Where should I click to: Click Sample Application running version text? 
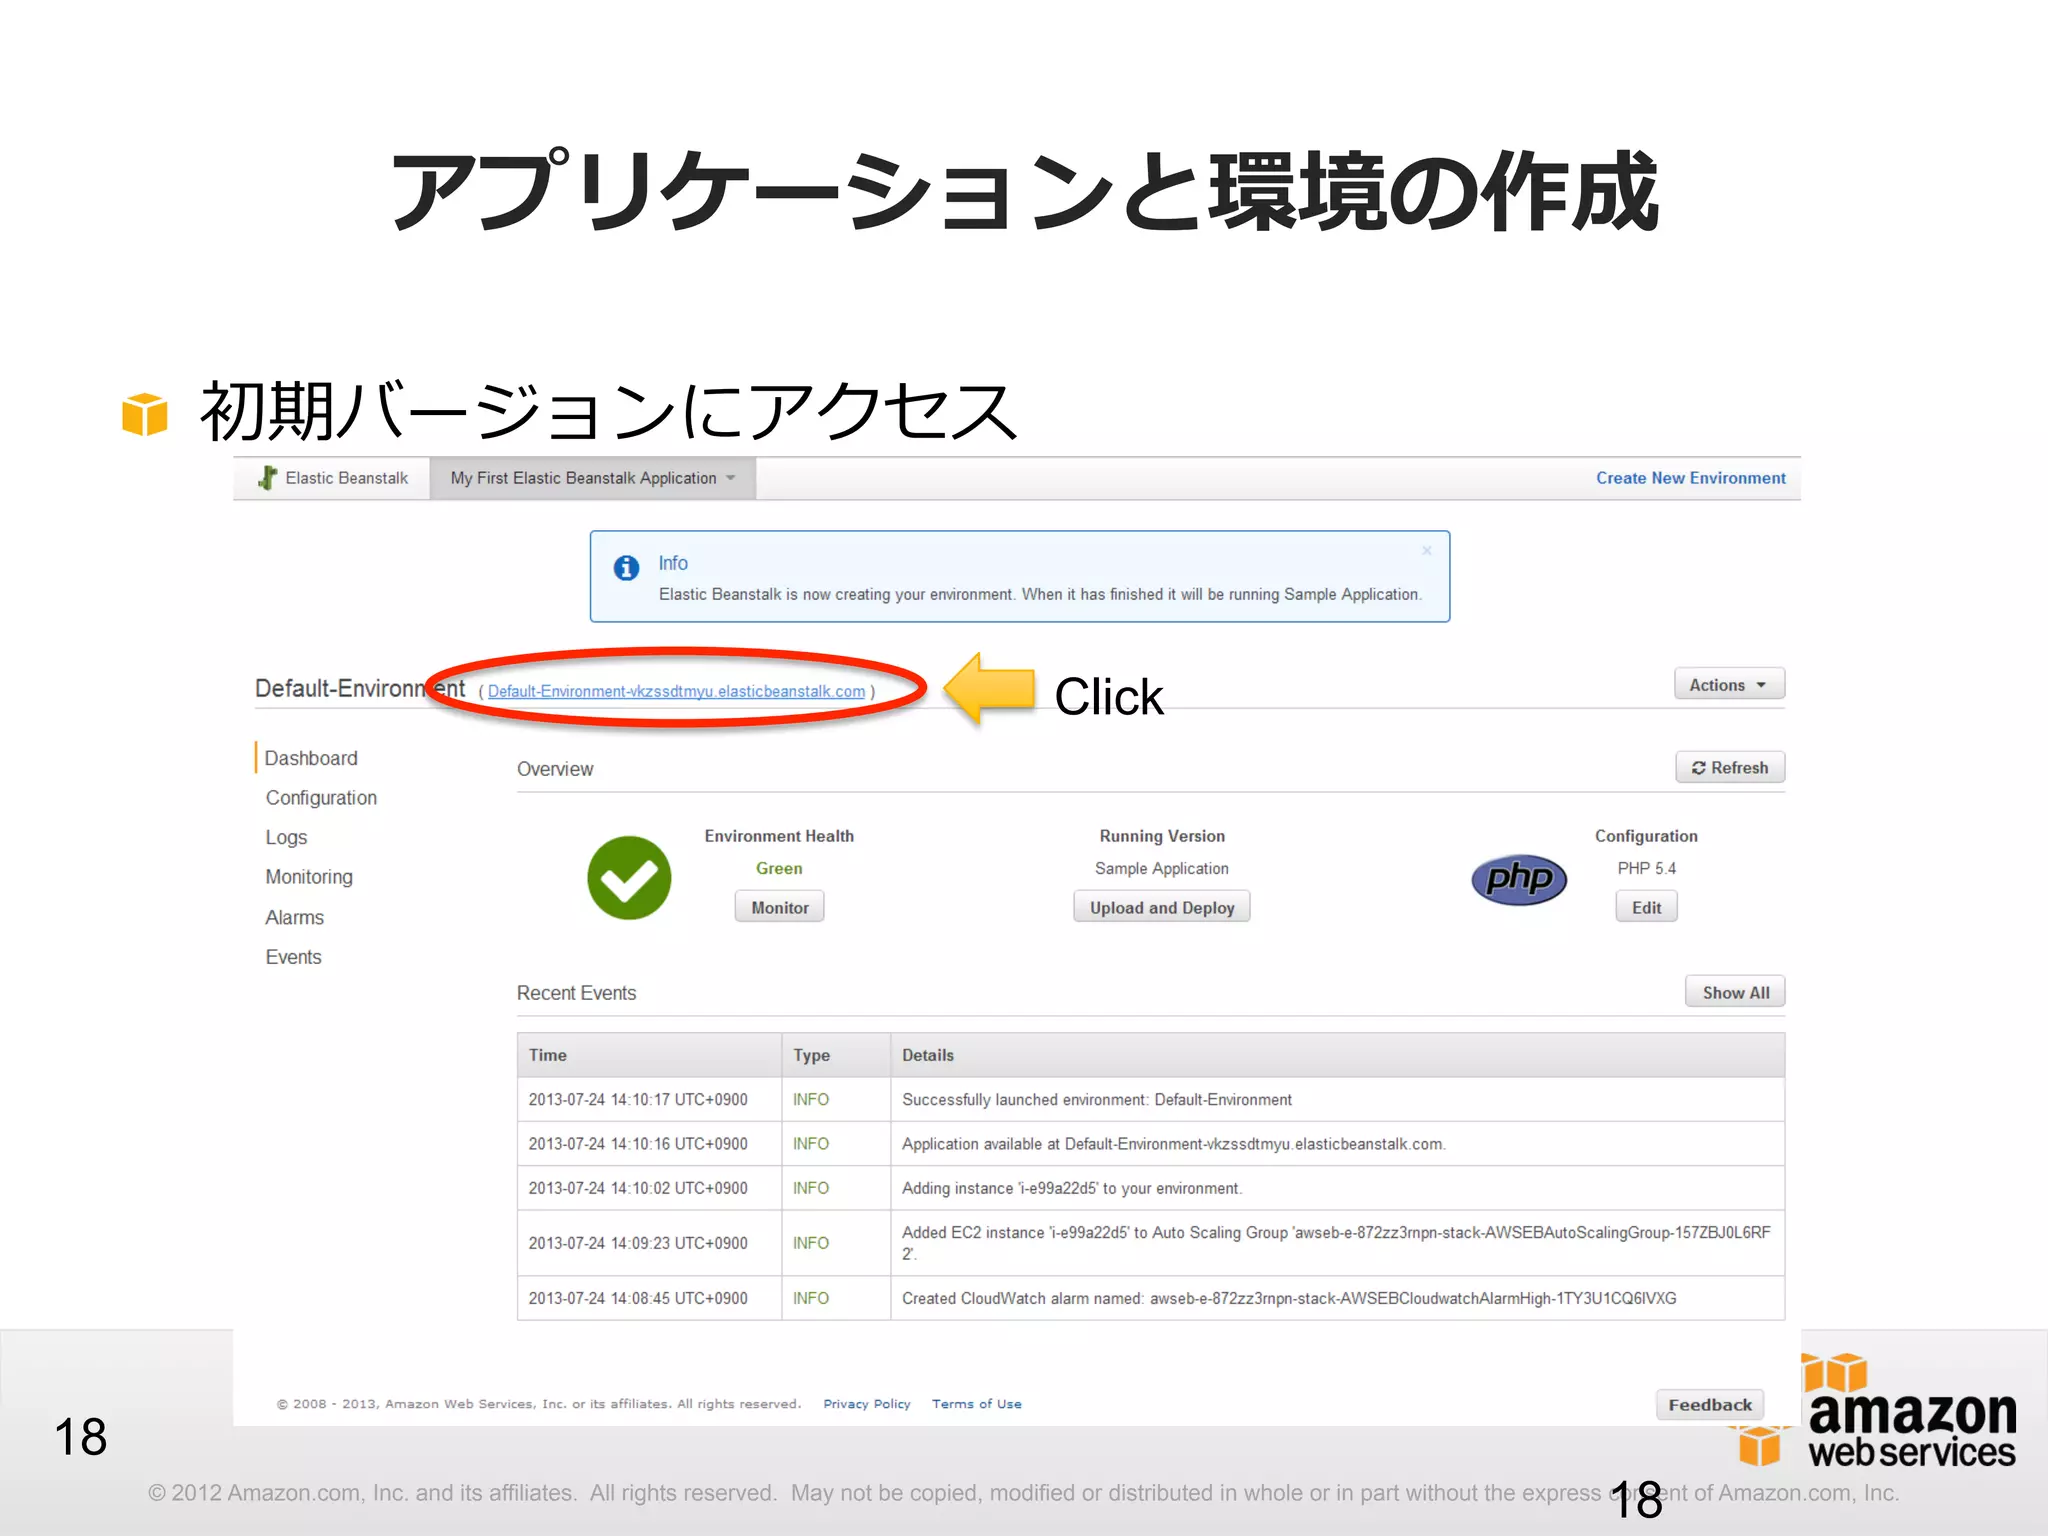click(1161, 868)
